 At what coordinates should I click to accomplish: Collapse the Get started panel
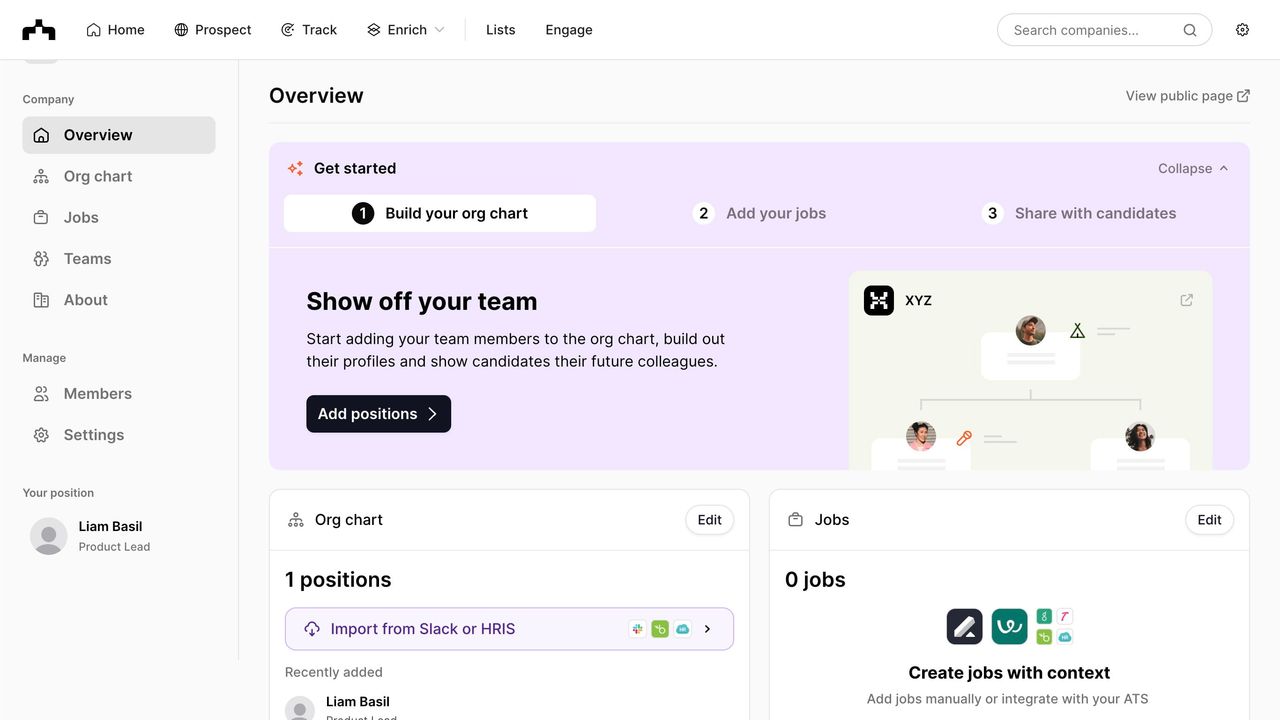[x=1193, y=168]
